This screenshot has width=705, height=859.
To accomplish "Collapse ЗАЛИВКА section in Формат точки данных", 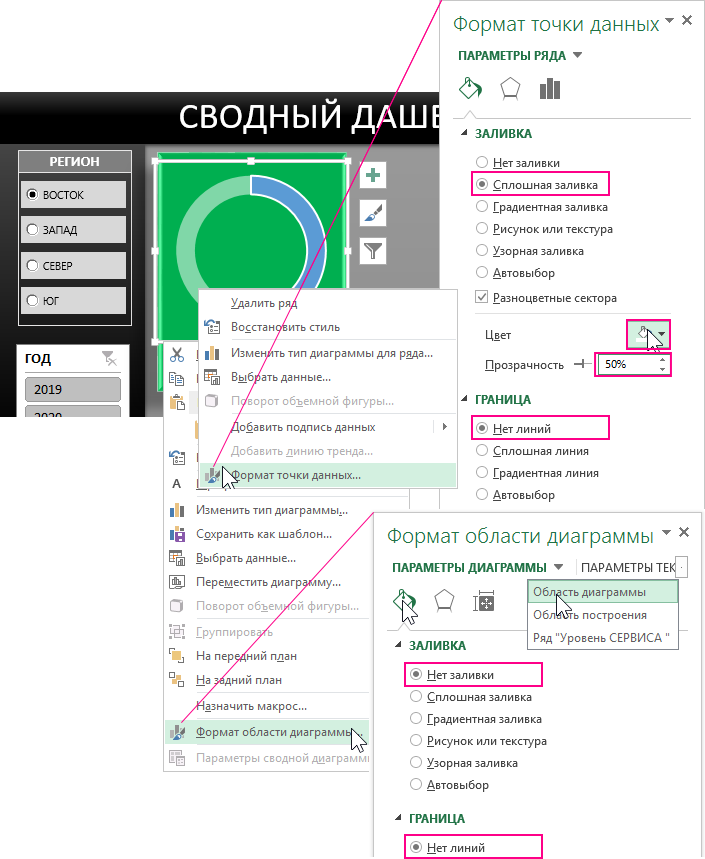I will click(464, 133).
